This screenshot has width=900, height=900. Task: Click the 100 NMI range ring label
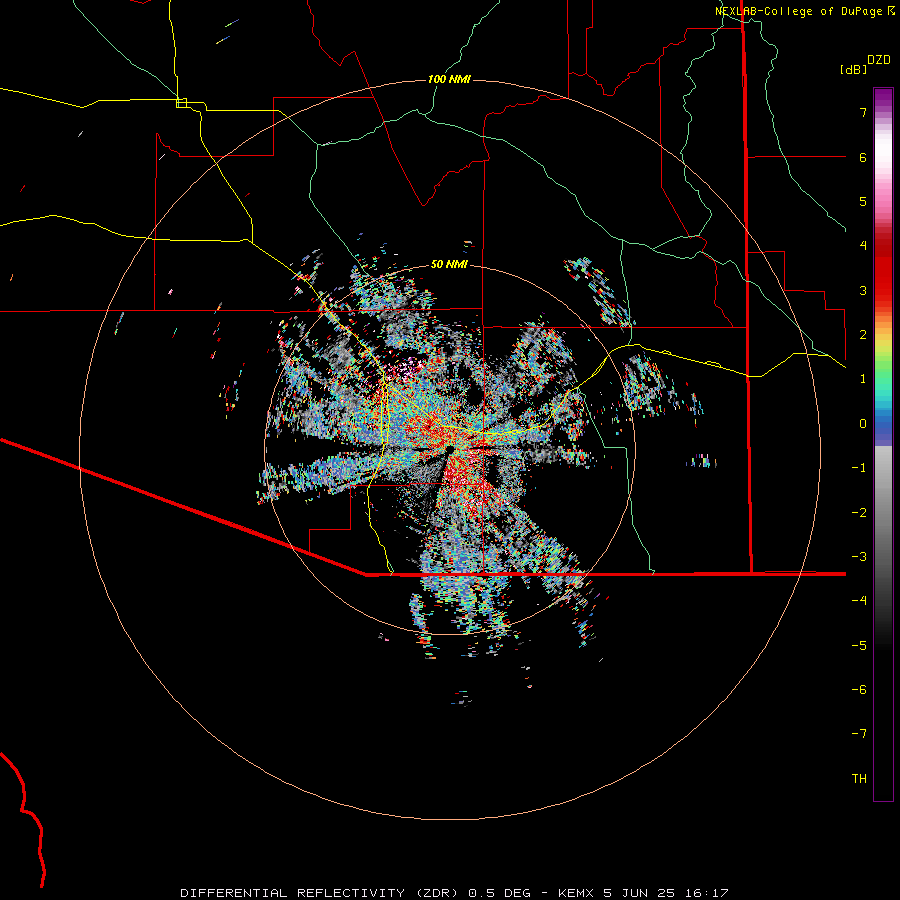[x=449, y=79]
